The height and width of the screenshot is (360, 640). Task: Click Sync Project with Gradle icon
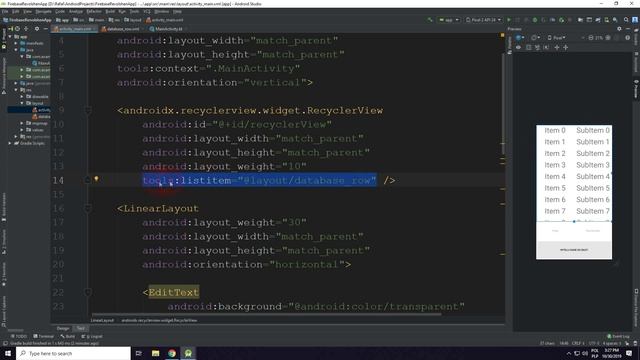point(598,20)
